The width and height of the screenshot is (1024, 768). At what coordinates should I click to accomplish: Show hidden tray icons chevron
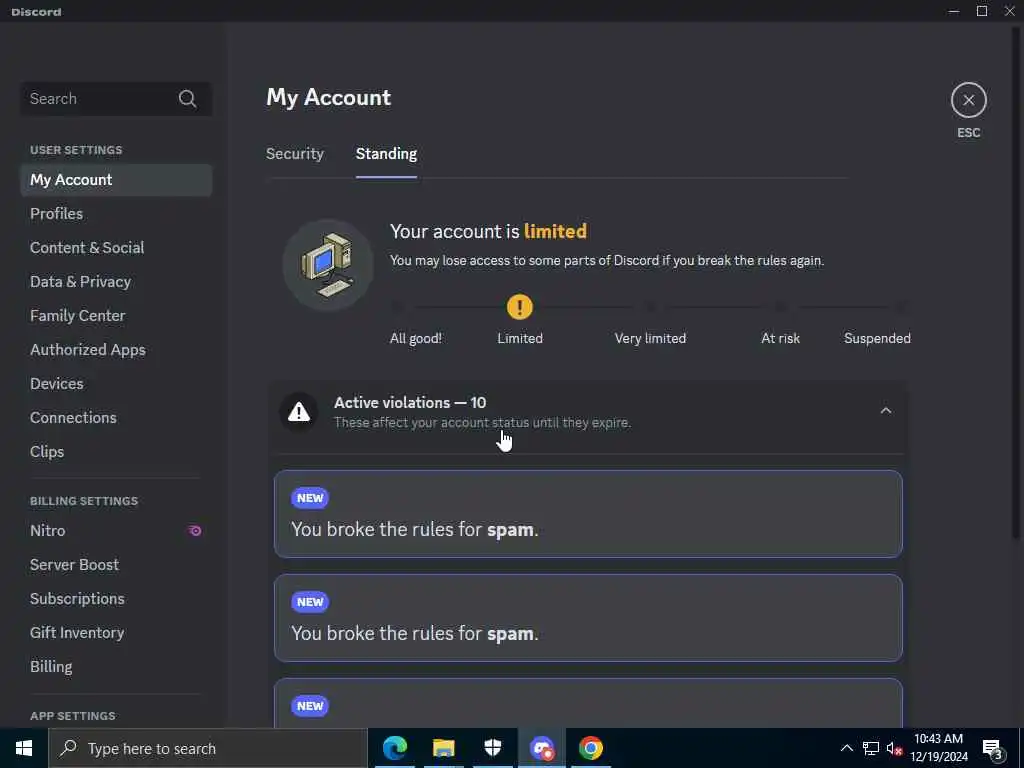(846, 748)
